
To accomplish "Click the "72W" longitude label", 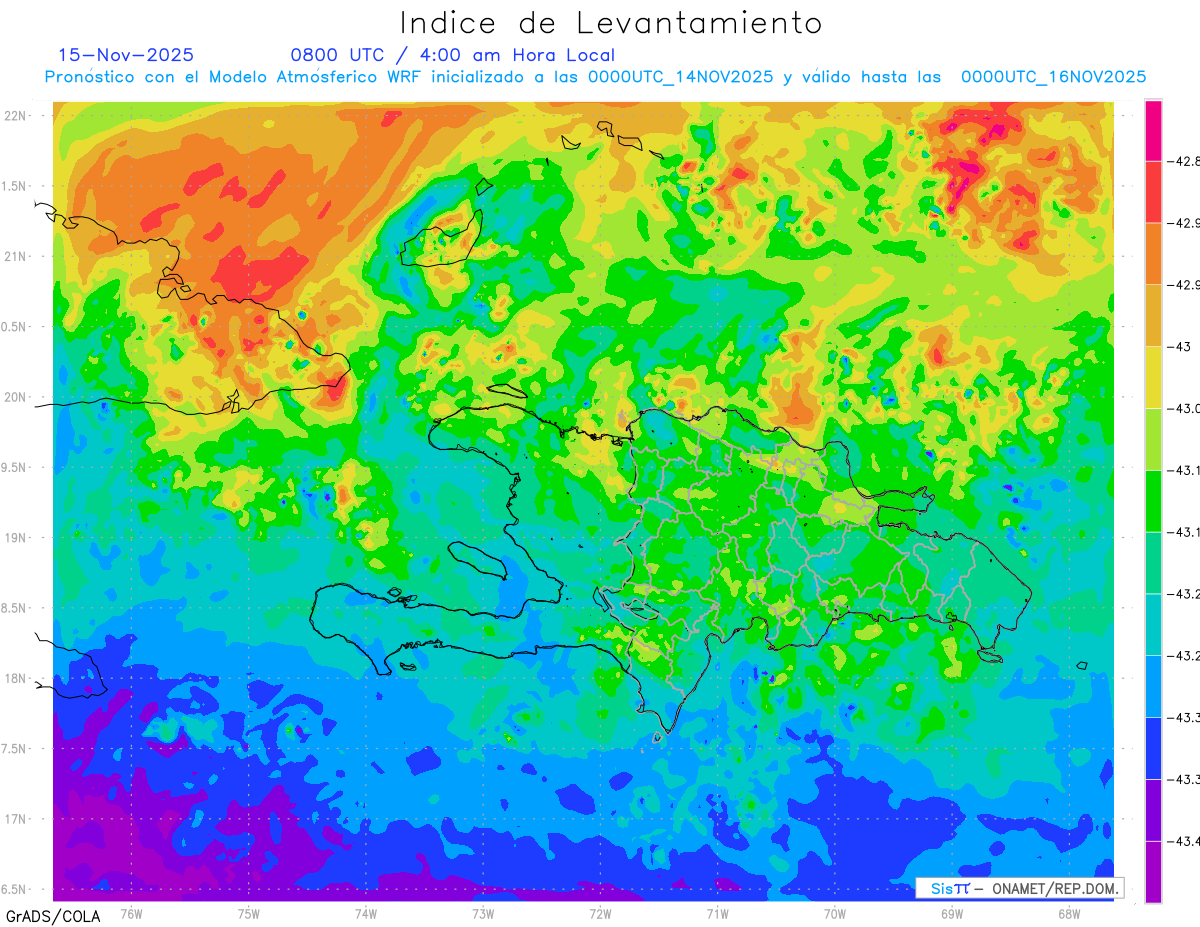I will [x=600, y=913].
